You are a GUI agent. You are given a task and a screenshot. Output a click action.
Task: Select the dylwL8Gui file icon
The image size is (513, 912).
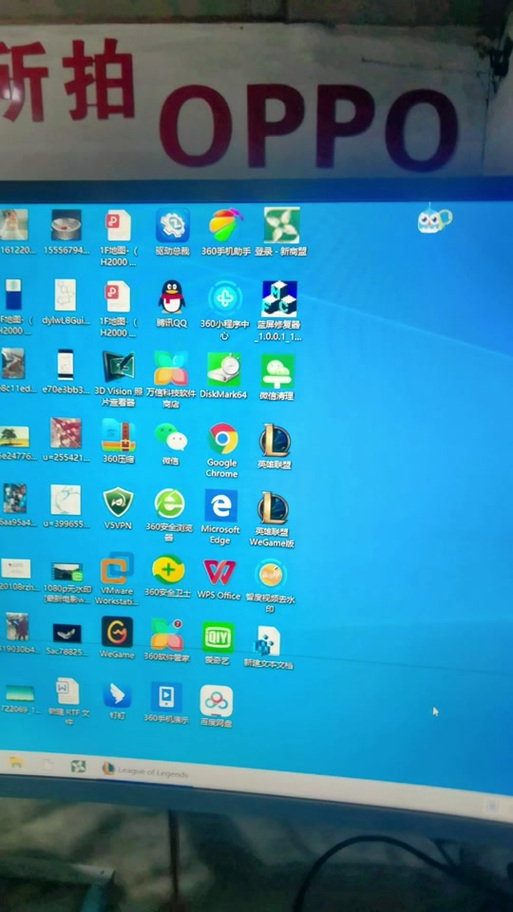[66, 301]
